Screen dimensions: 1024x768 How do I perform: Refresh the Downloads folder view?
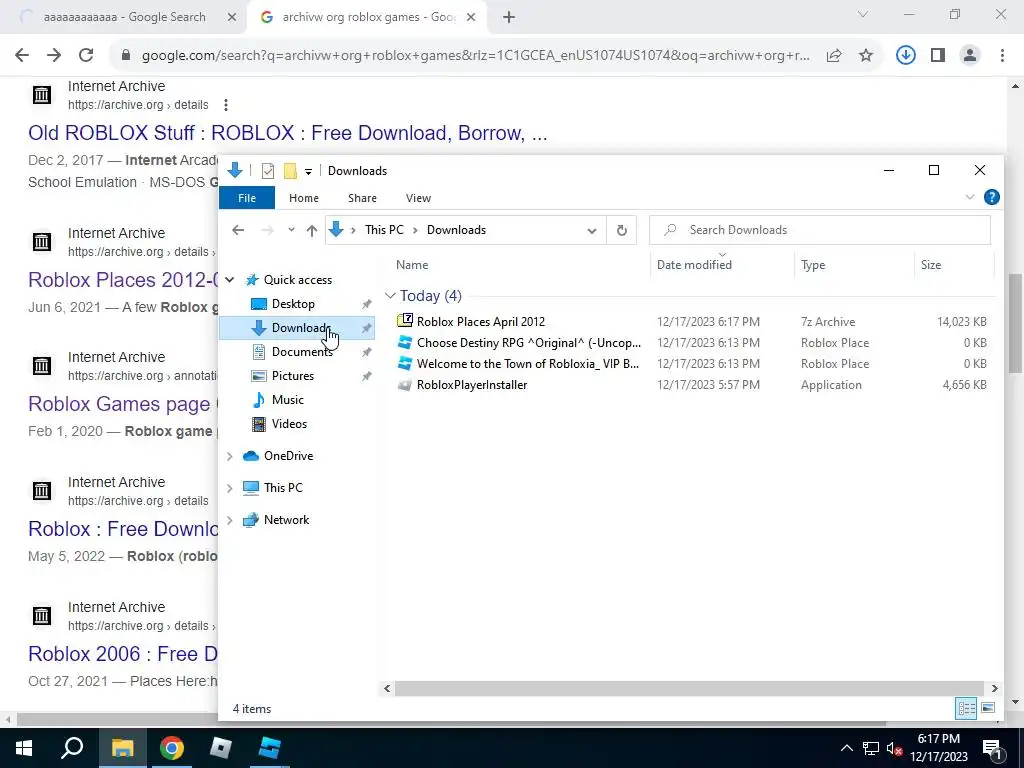pos(622,231)
